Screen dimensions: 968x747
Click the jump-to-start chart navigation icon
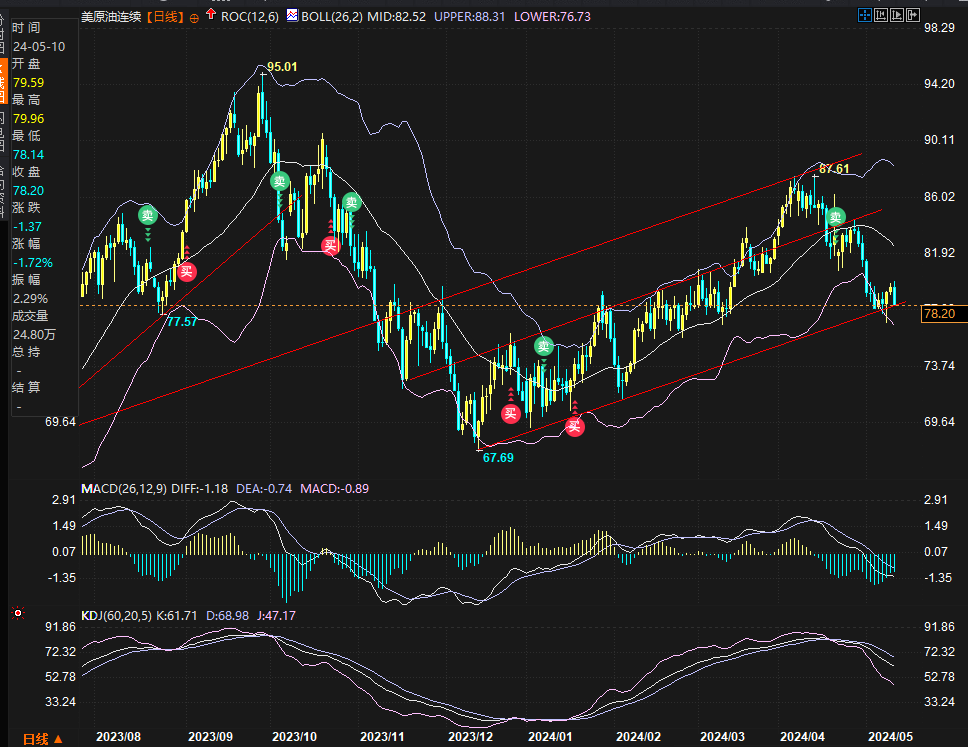click(880, 15)
